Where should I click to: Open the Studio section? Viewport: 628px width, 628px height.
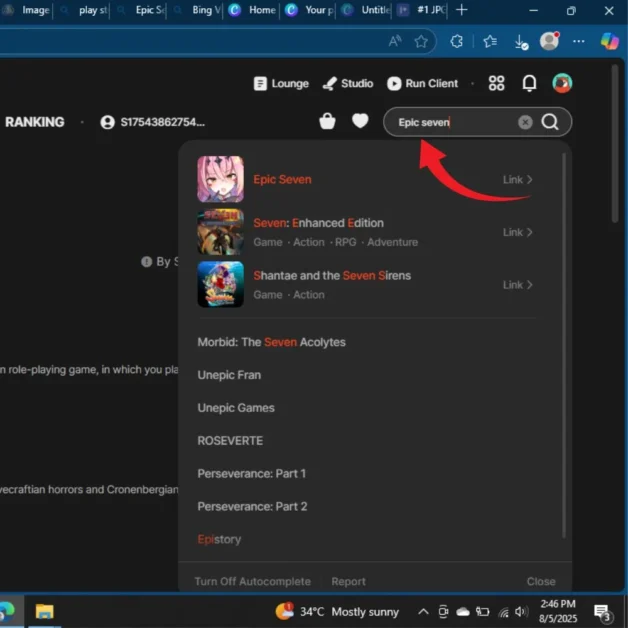click(x=348, y=83)
